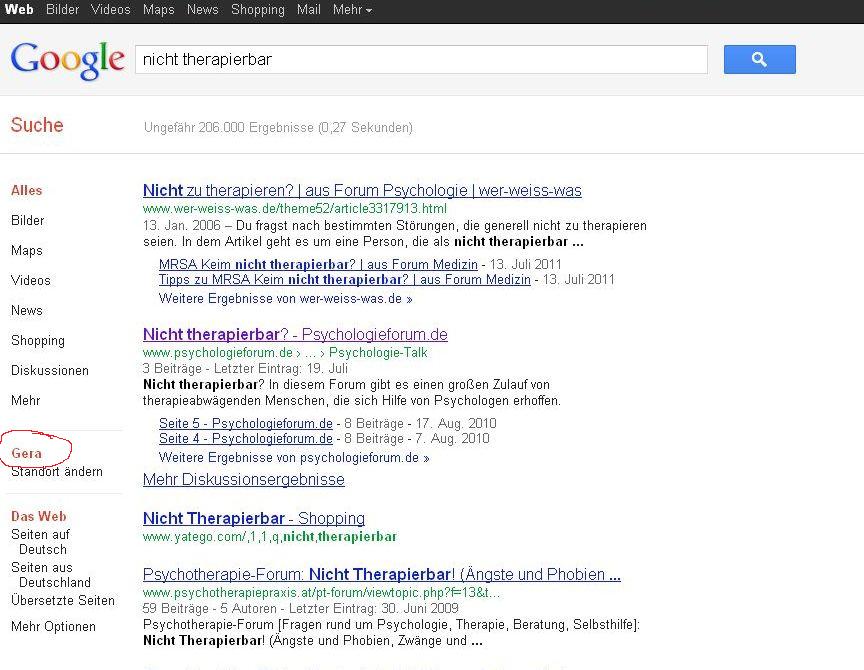This screenshot has height=670, width=864.
Task: Expand Mehr Optionen in sidebar
Action: point(53,626)
